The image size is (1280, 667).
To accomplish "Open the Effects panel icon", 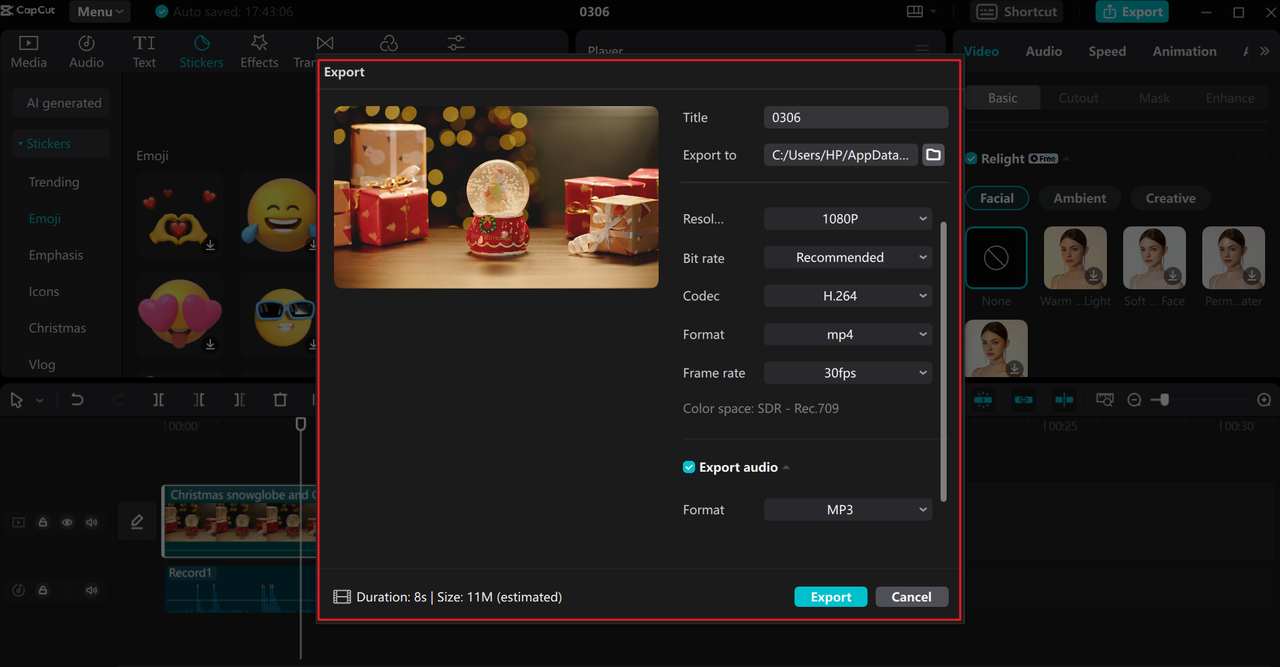I will (259, 43).
